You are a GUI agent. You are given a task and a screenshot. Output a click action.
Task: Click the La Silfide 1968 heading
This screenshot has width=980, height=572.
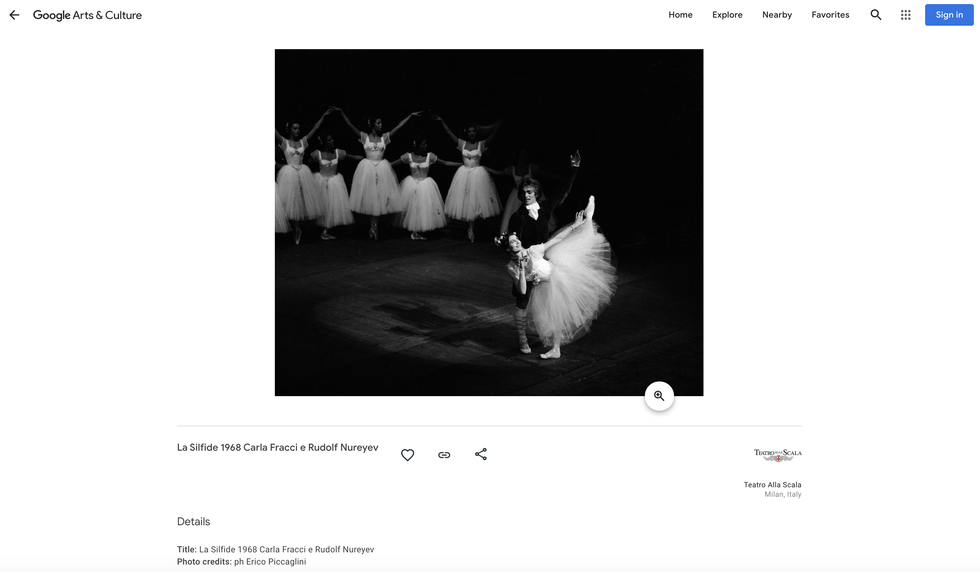click(278, 448)
